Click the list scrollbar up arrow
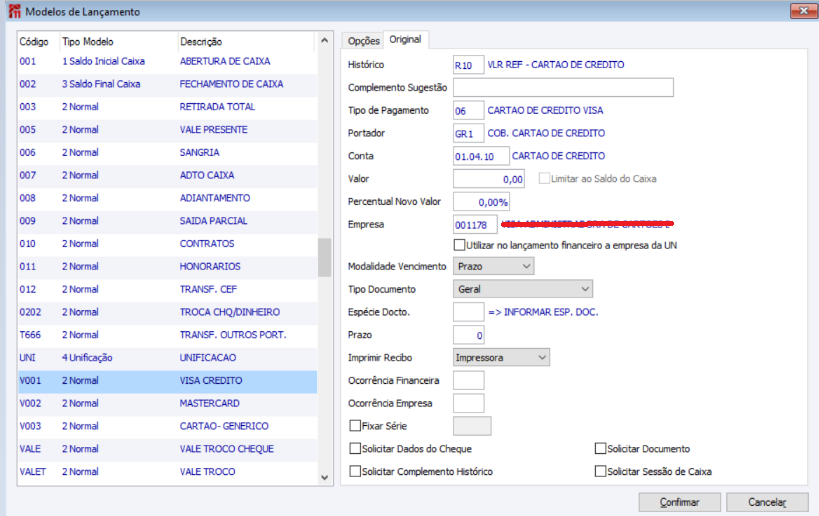This screenshot has width=819, height=516. click(x=324, y=40)
